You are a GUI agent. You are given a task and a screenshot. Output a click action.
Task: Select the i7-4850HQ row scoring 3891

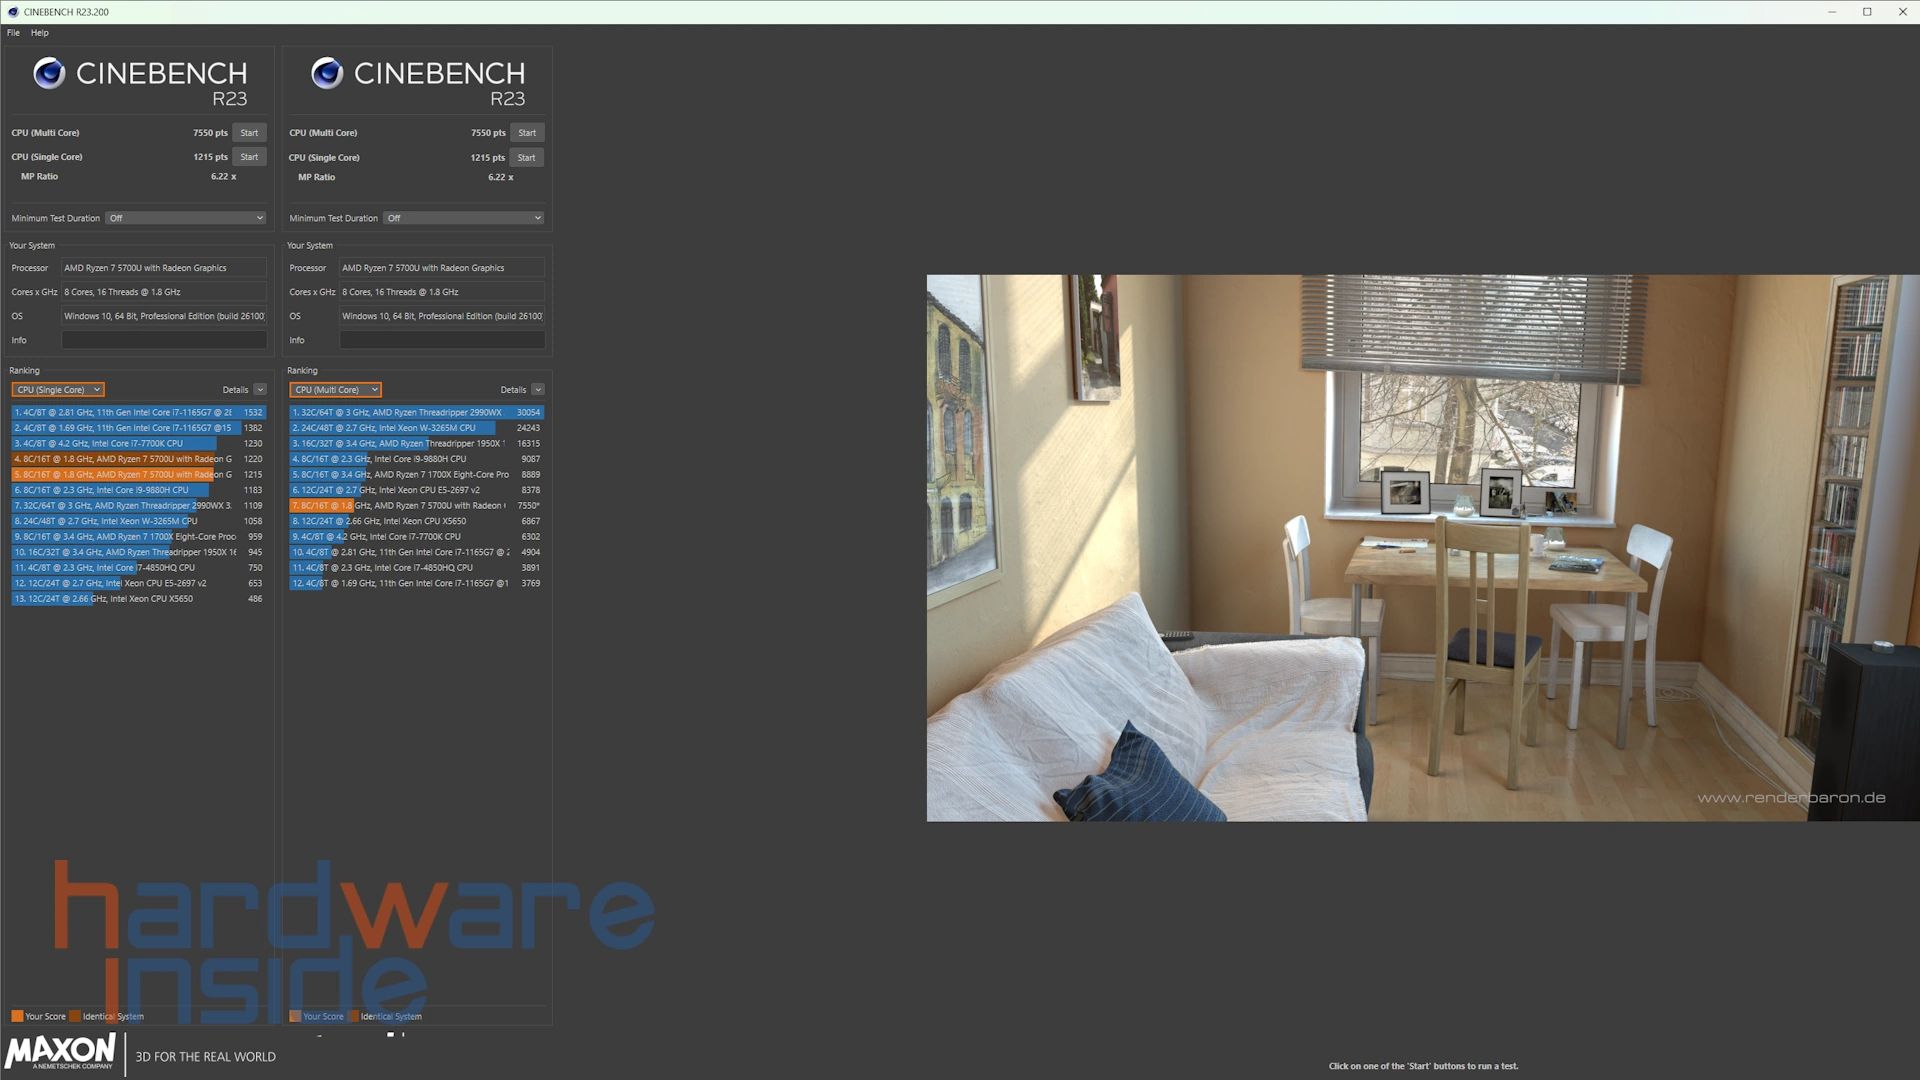[417, 567]
